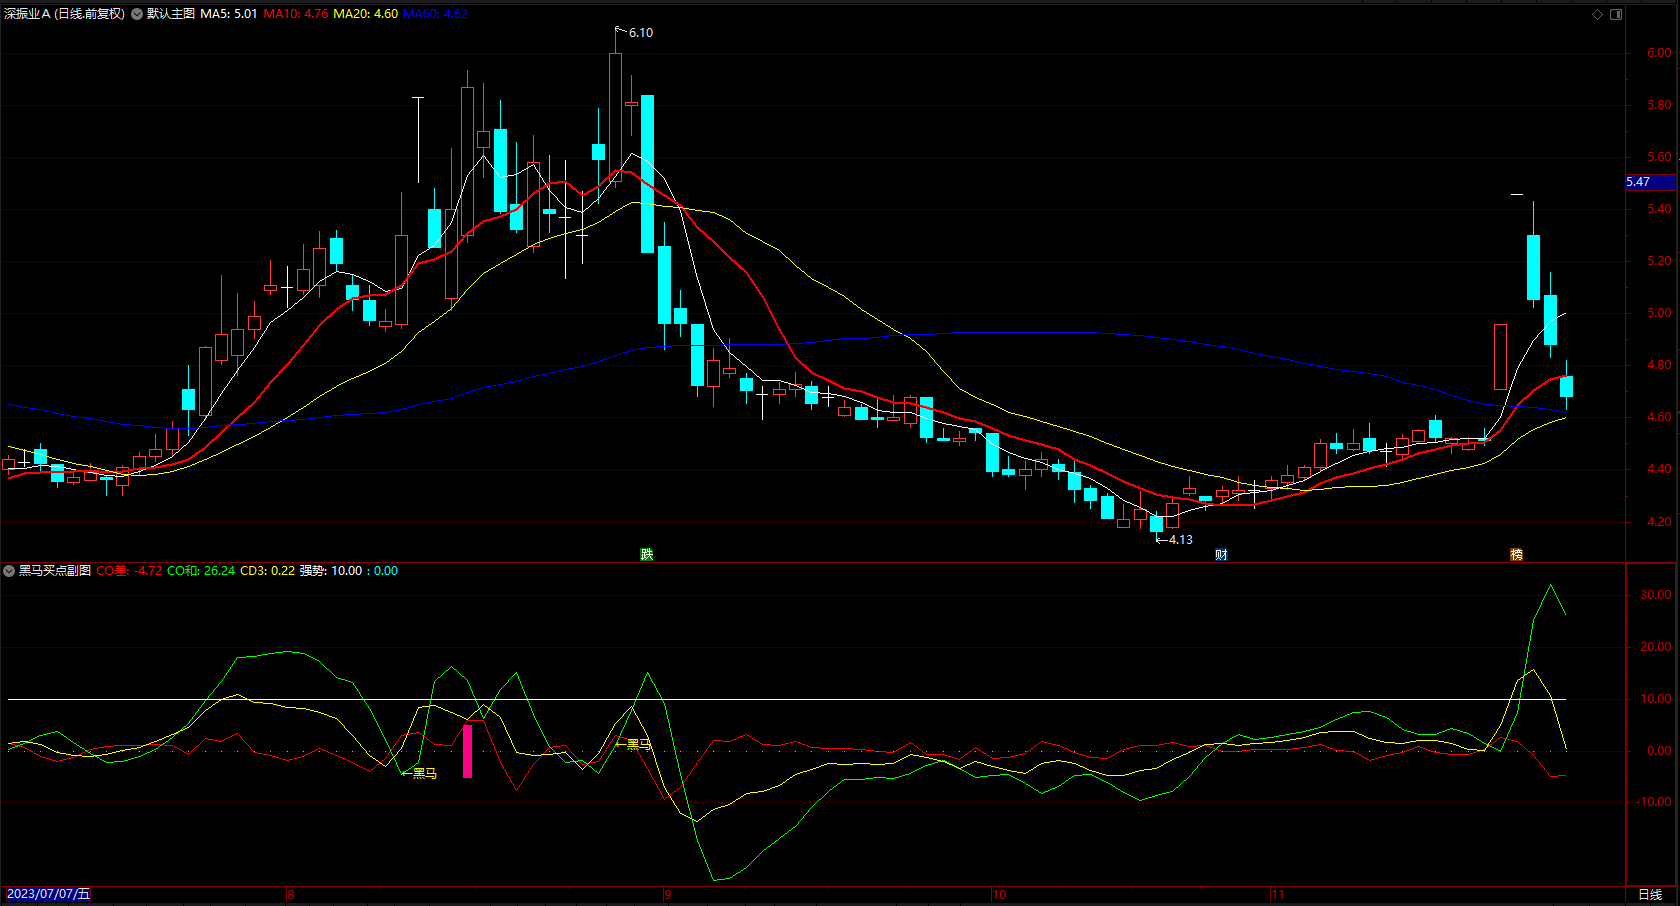Click the 黑马买点副图 indicator name
This screenshot has width=1680, height=906.
coord(55,571)
